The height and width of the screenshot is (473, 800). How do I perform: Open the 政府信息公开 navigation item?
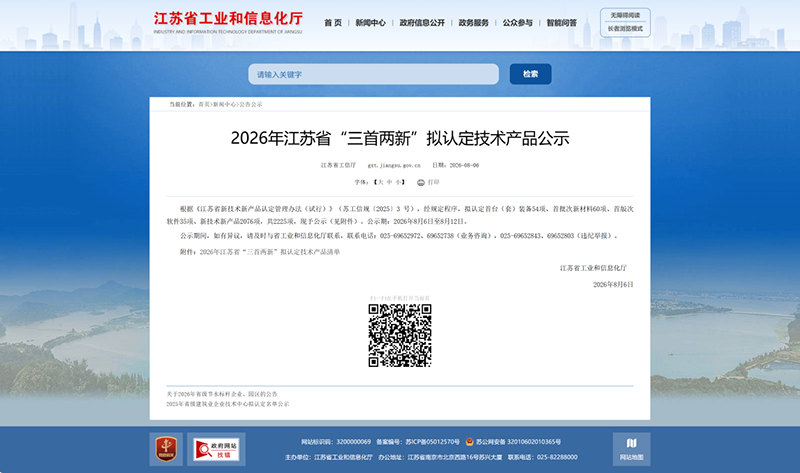[422, 23]
